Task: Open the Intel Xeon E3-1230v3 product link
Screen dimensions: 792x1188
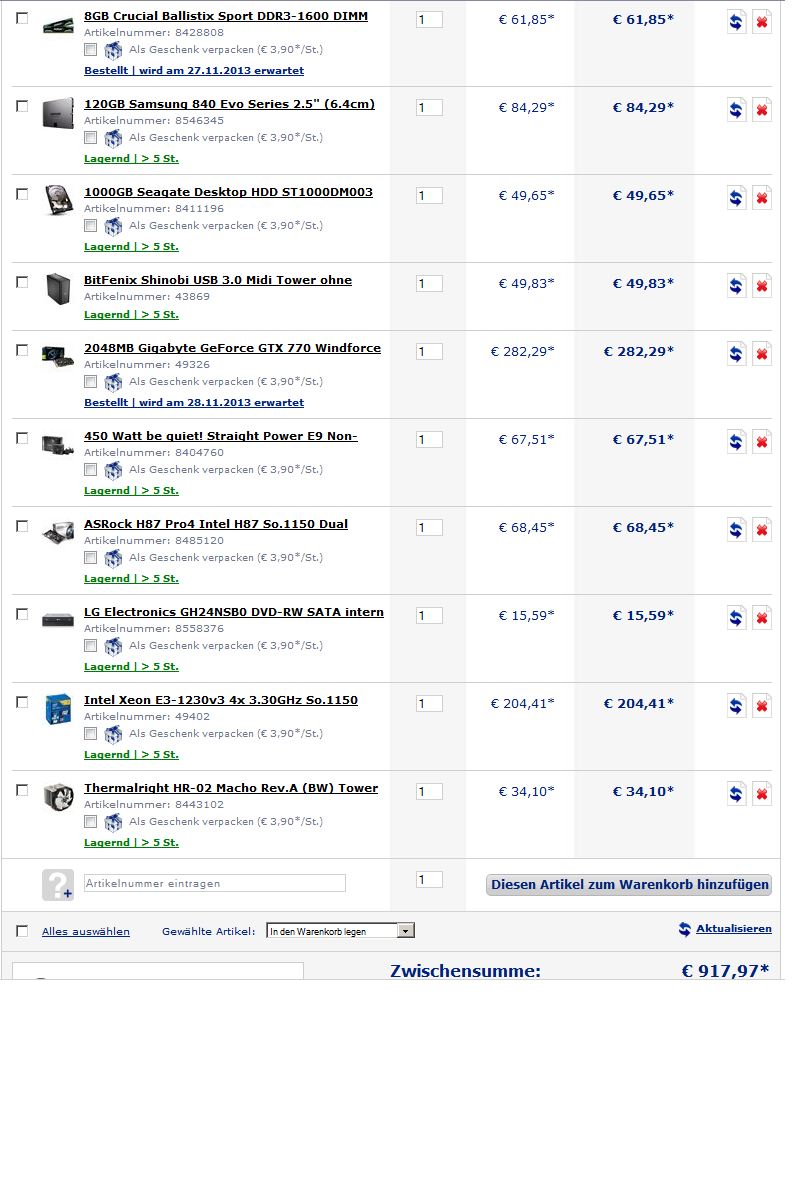Action: pyautogui.click(x=221, y=700)
